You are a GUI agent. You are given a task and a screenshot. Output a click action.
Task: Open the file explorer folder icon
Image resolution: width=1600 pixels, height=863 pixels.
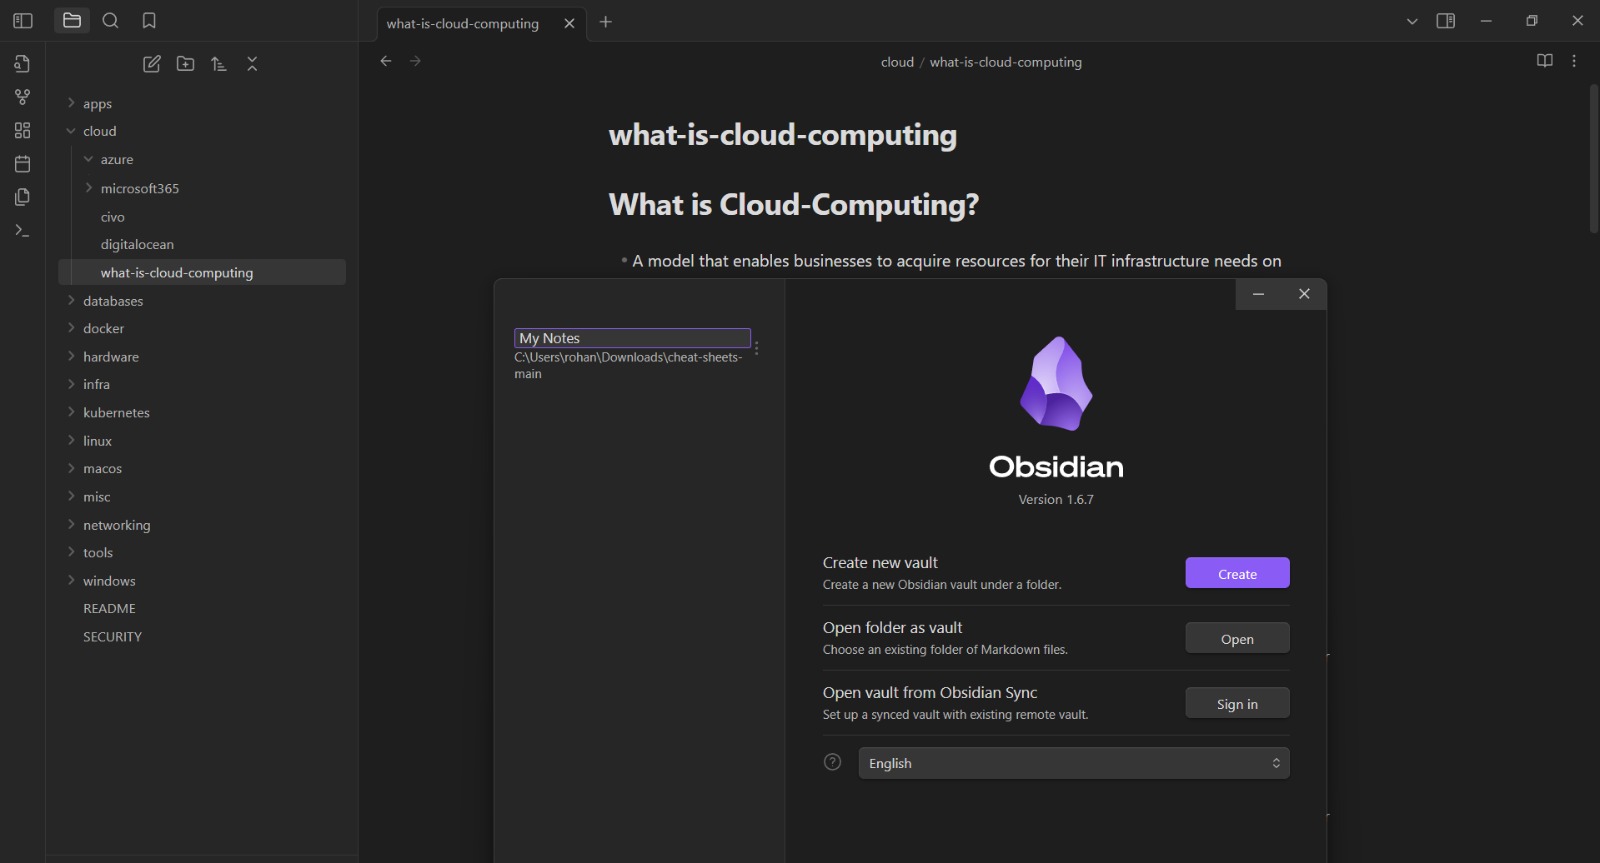click(72, 21)
